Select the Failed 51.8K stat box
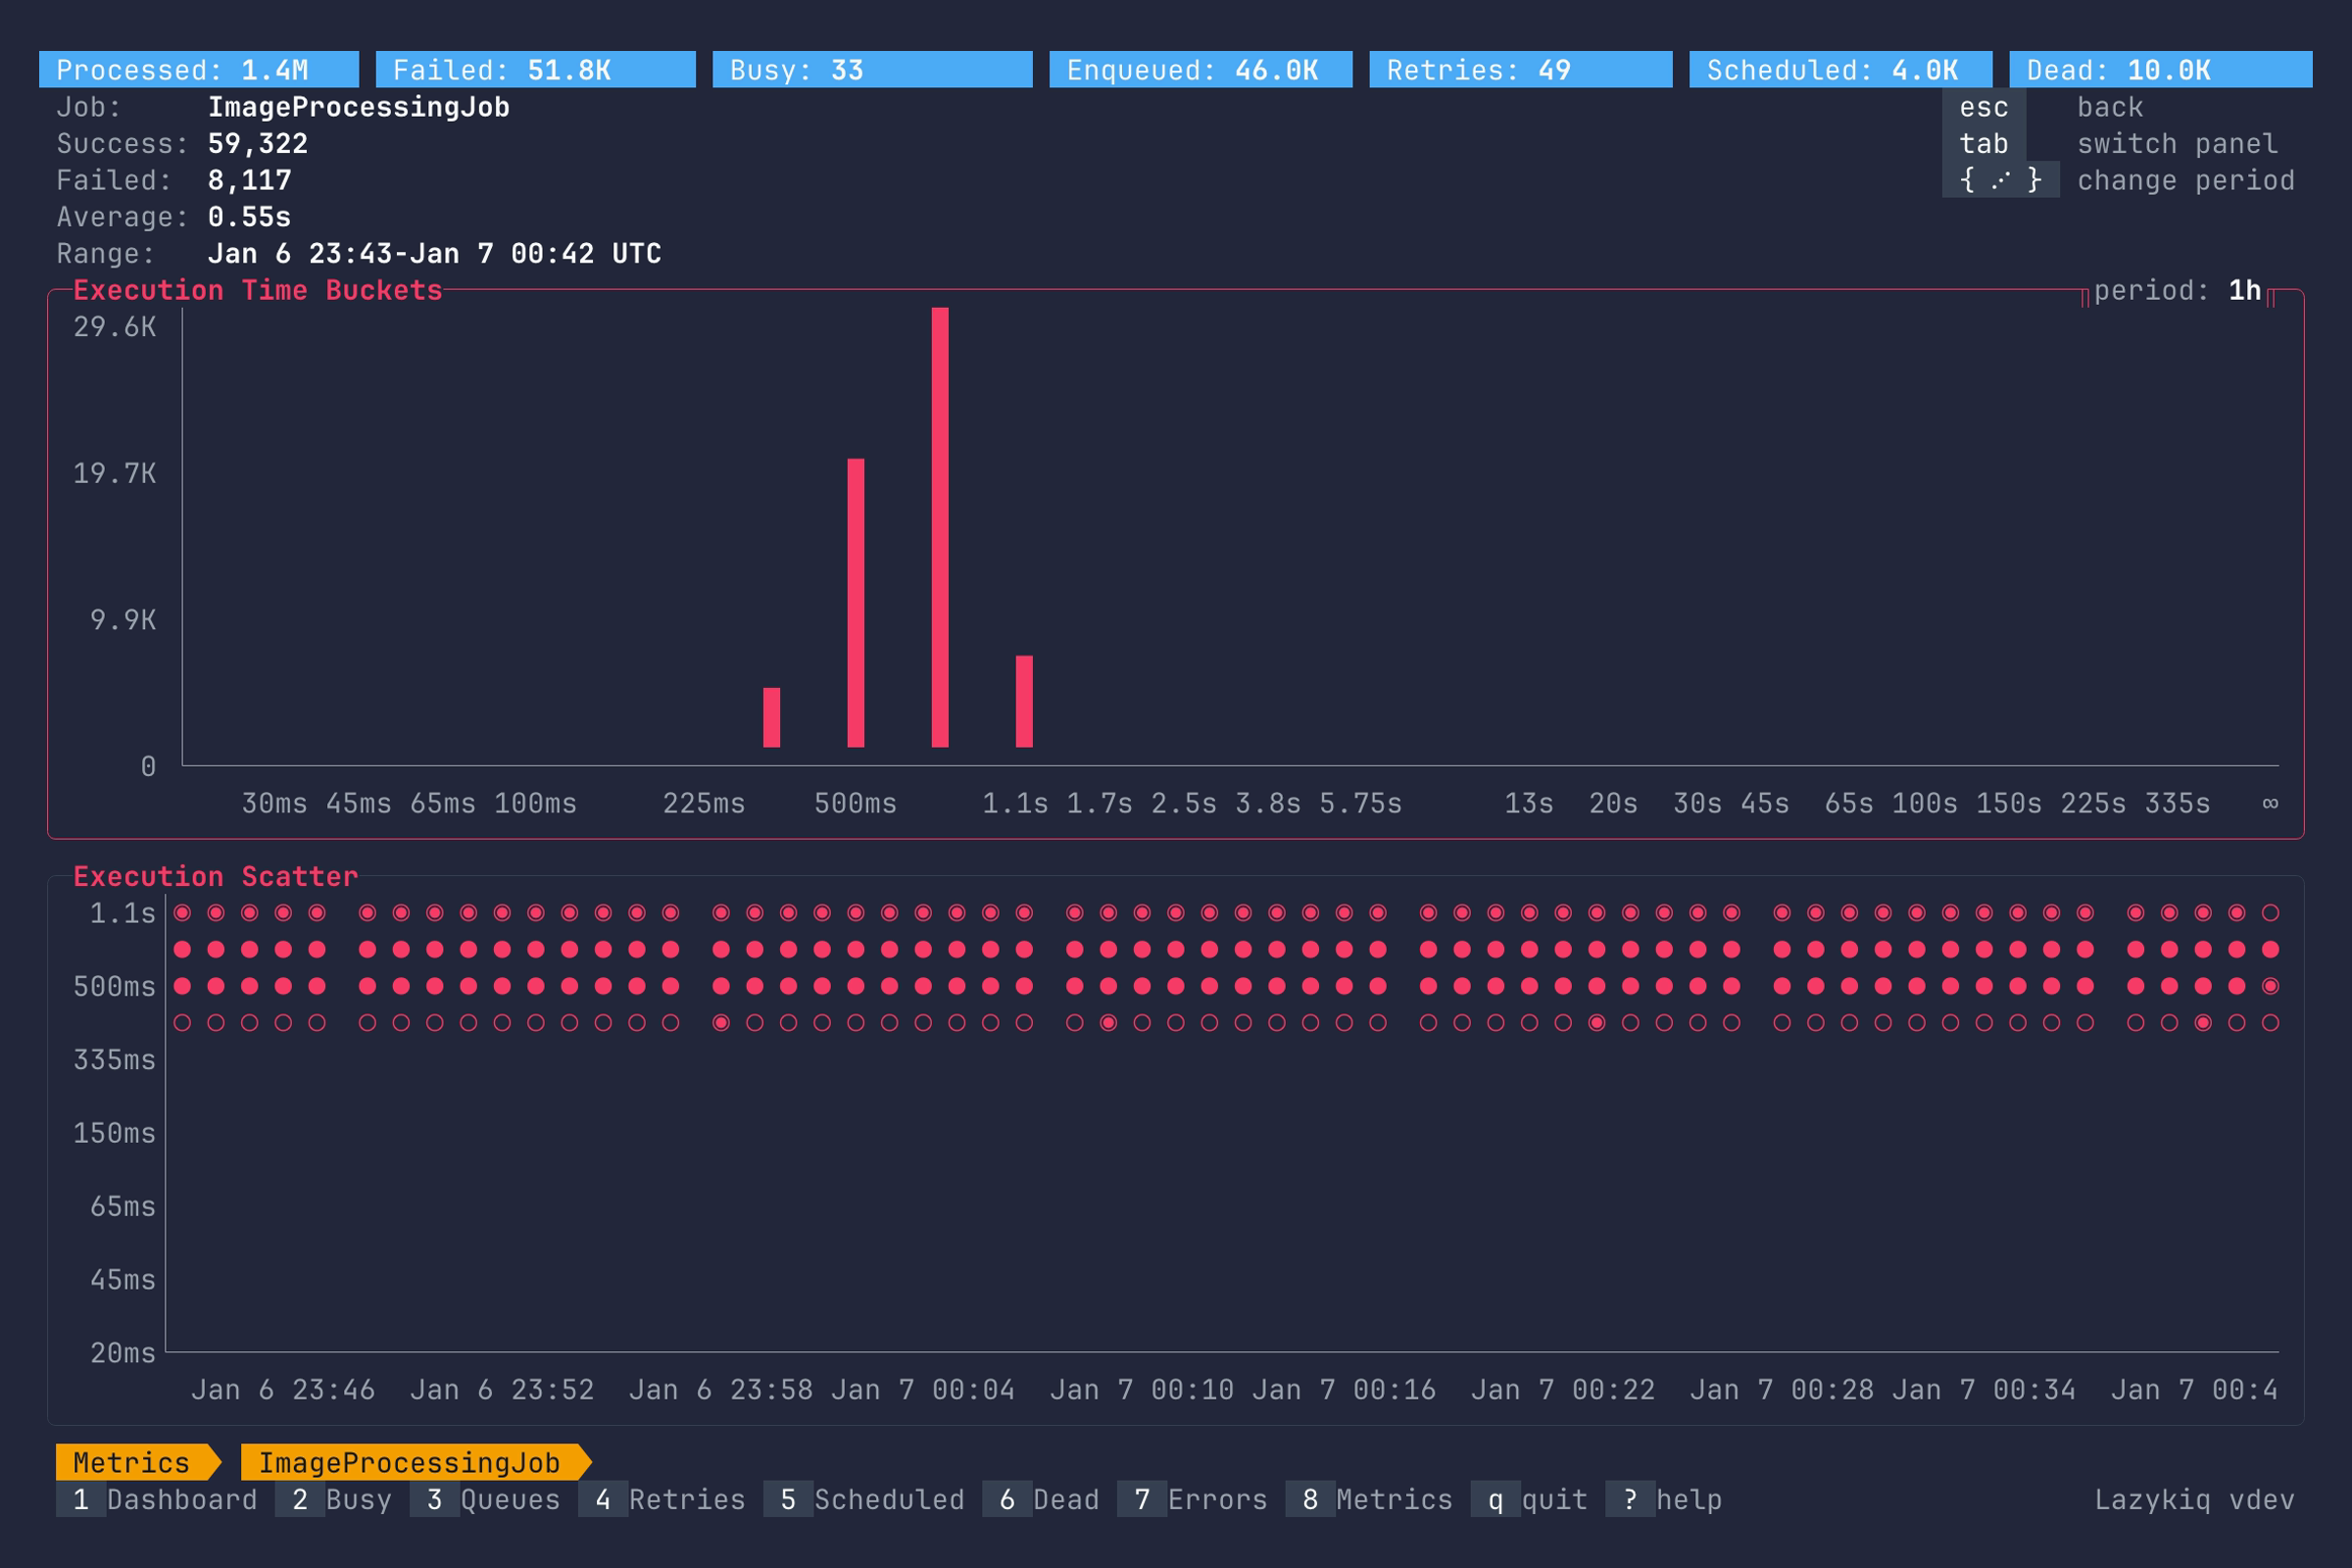Viewport: 2352px width, 1568px height. pyautogui.click(x=533, y=69)
